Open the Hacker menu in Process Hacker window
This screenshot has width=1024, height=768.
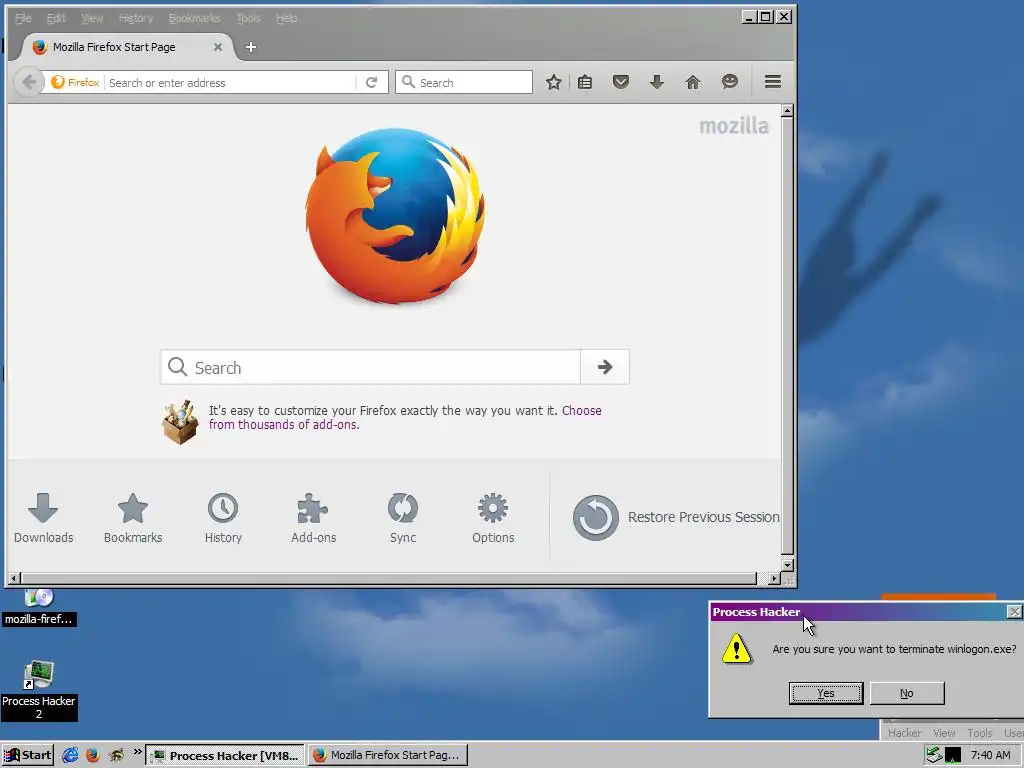[904, 733]
